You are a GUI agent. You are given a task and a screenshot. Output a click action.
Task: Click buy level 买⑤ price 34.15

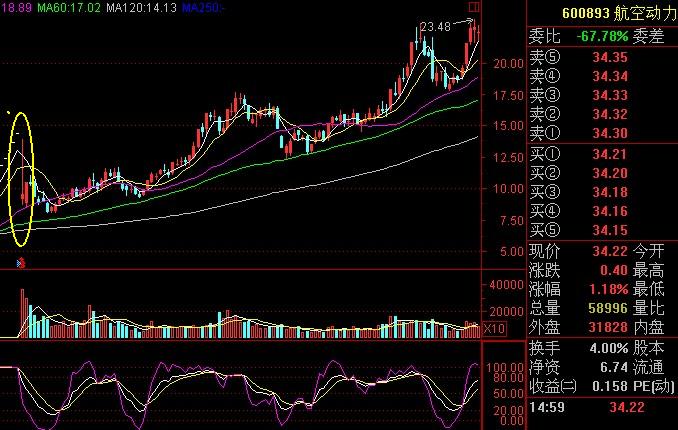click(610, 230)
